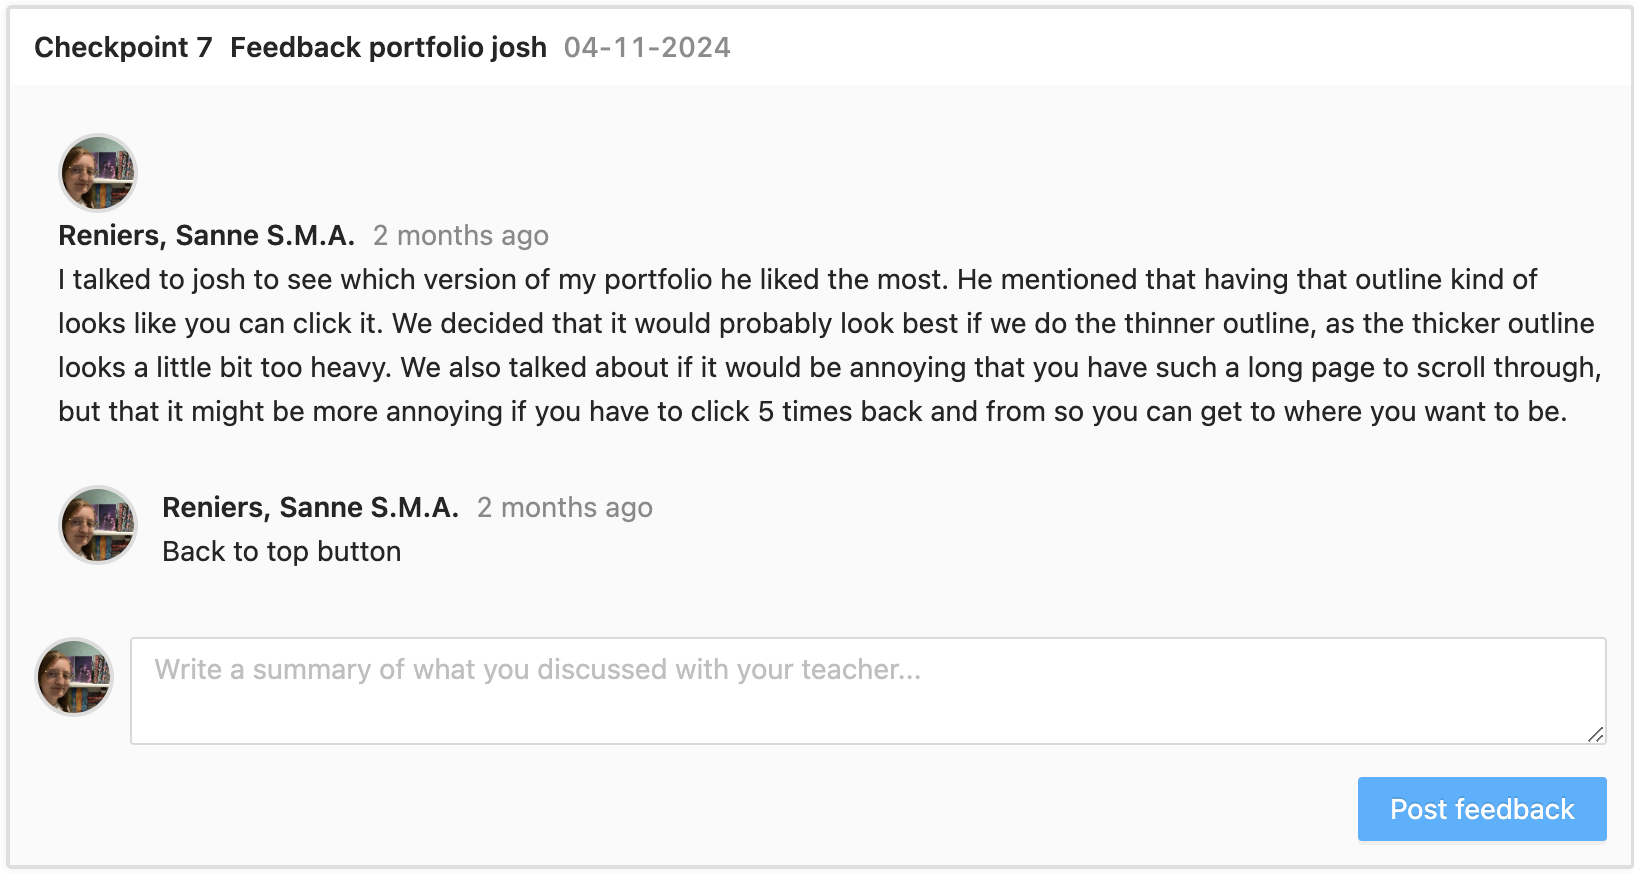Focus the 'Write a summary' text area
The height and width of the screenshot is (874, 1634).
click(867, 690)
